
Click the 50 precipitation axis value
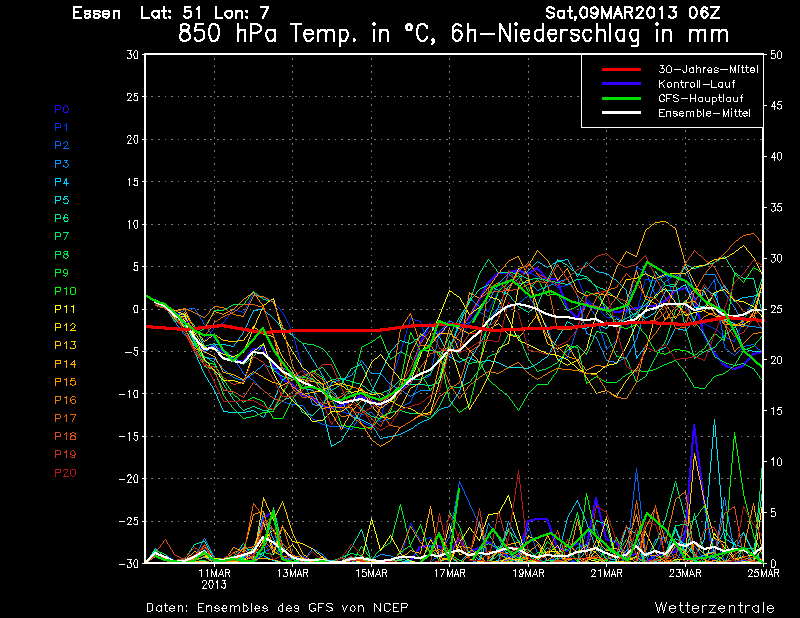(x=776, y=55)
